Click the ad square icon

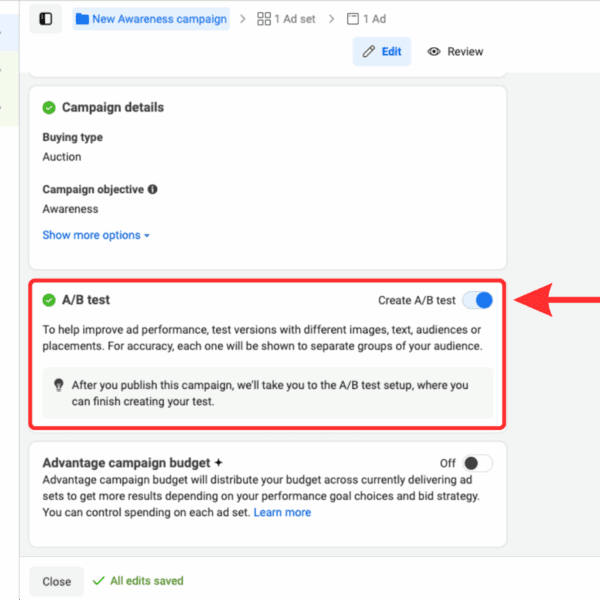352,19
